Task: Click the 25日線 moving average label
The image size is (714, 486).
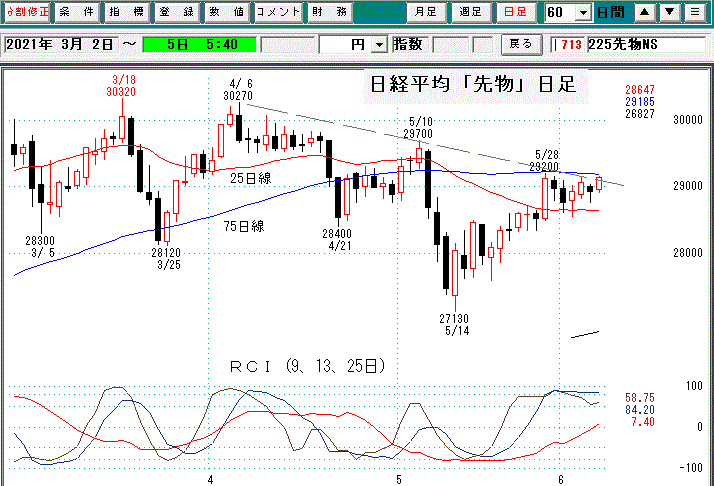Action: pos(250,178)
